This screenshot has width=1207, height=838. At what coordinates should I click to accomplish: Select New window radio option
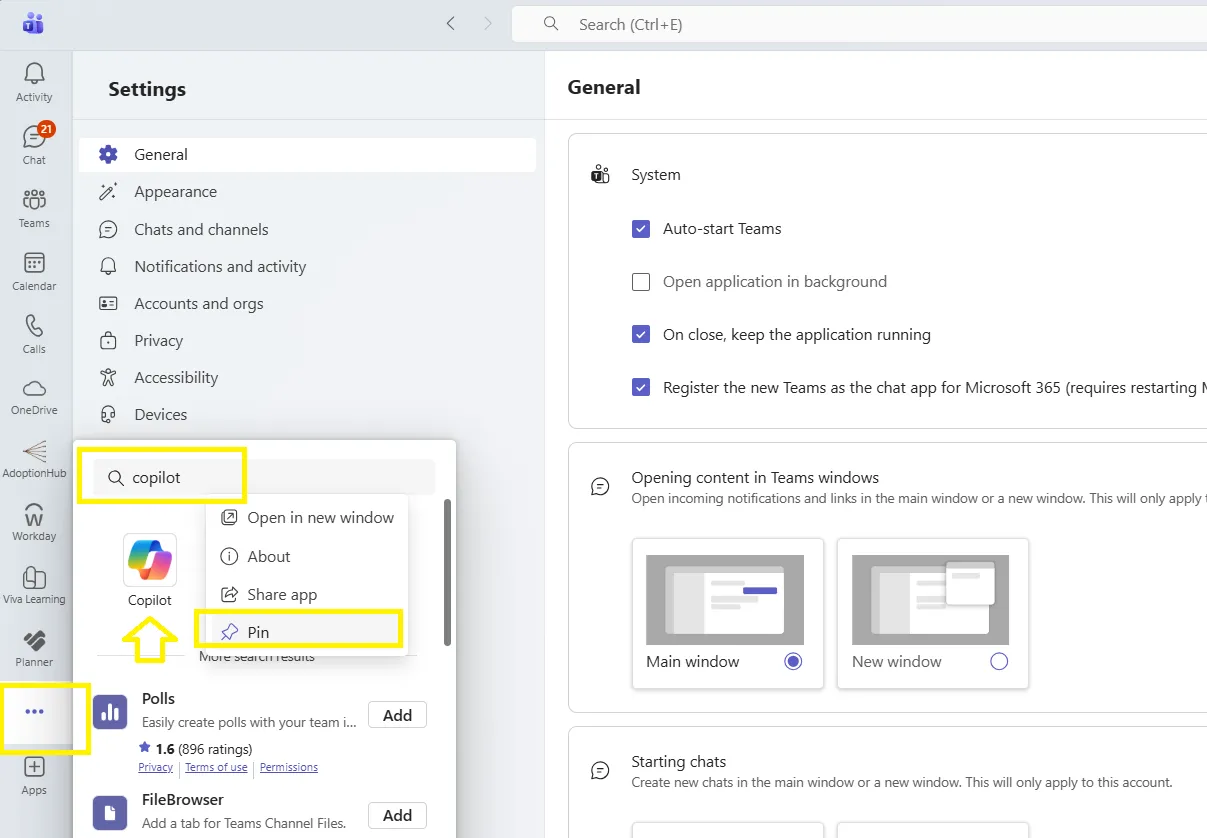tap(998, 662)
